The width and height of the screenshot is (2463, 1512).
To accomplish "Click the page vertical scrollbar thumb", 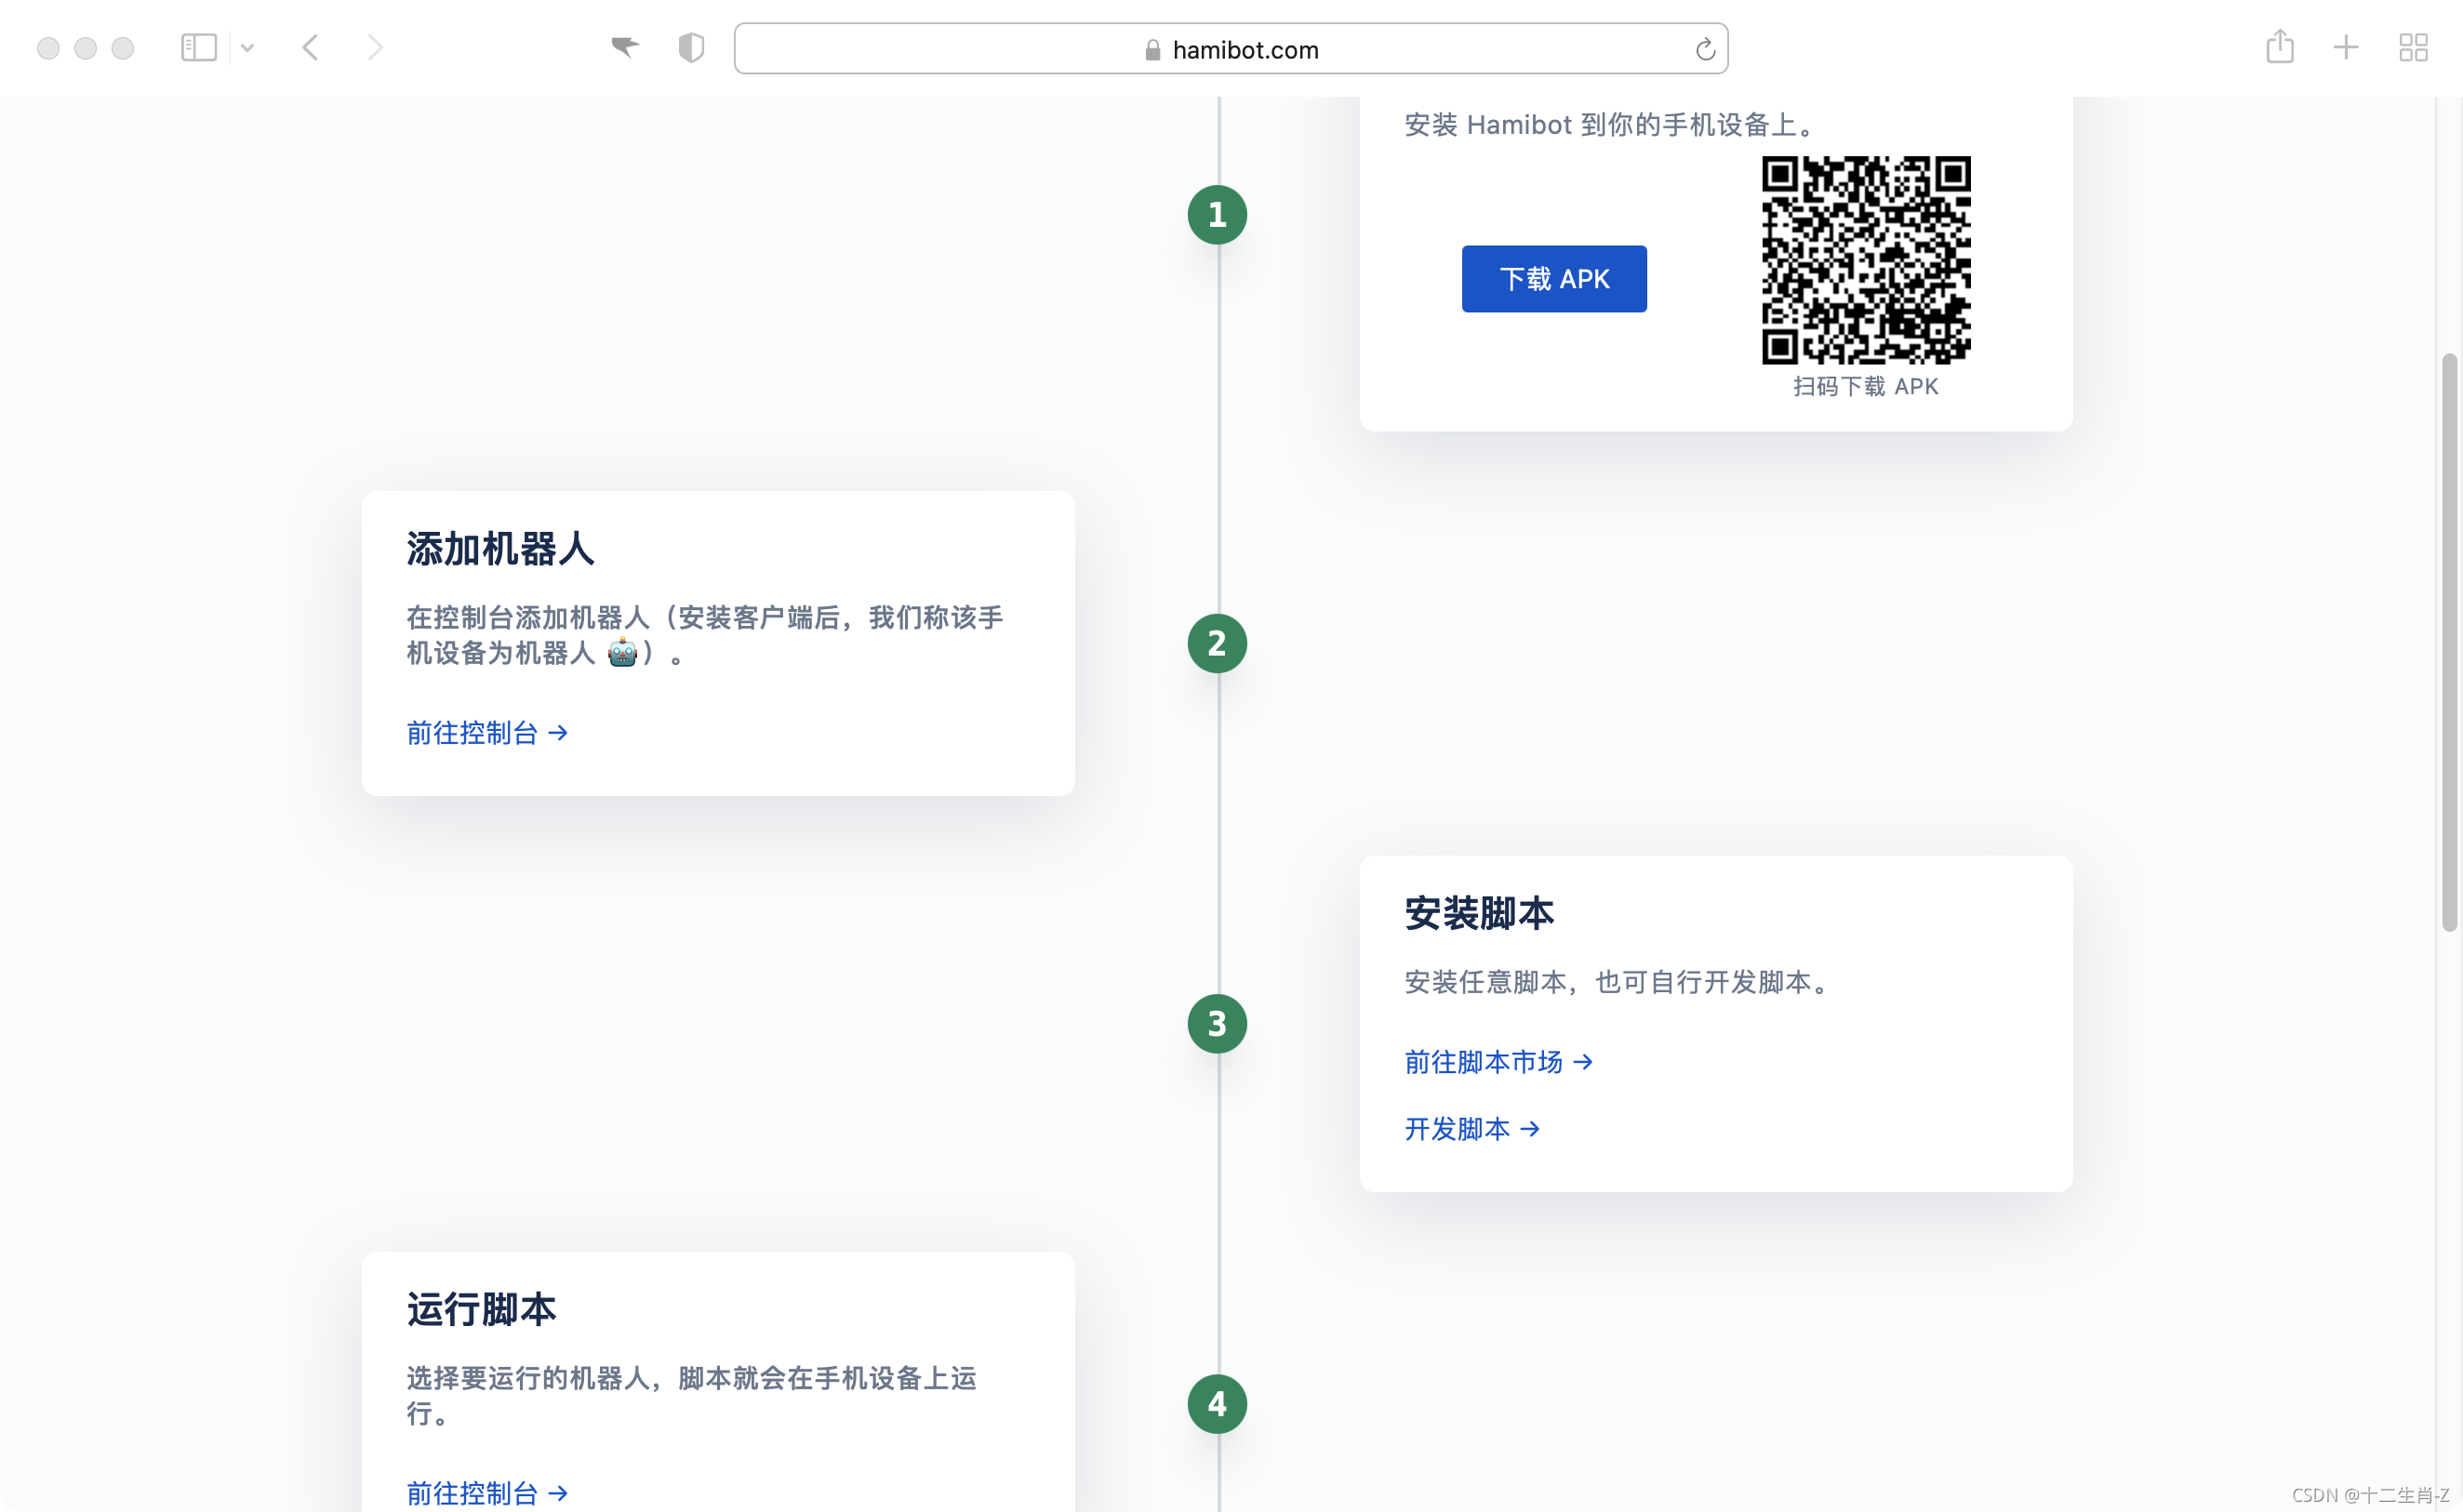I will point(2449,640).
